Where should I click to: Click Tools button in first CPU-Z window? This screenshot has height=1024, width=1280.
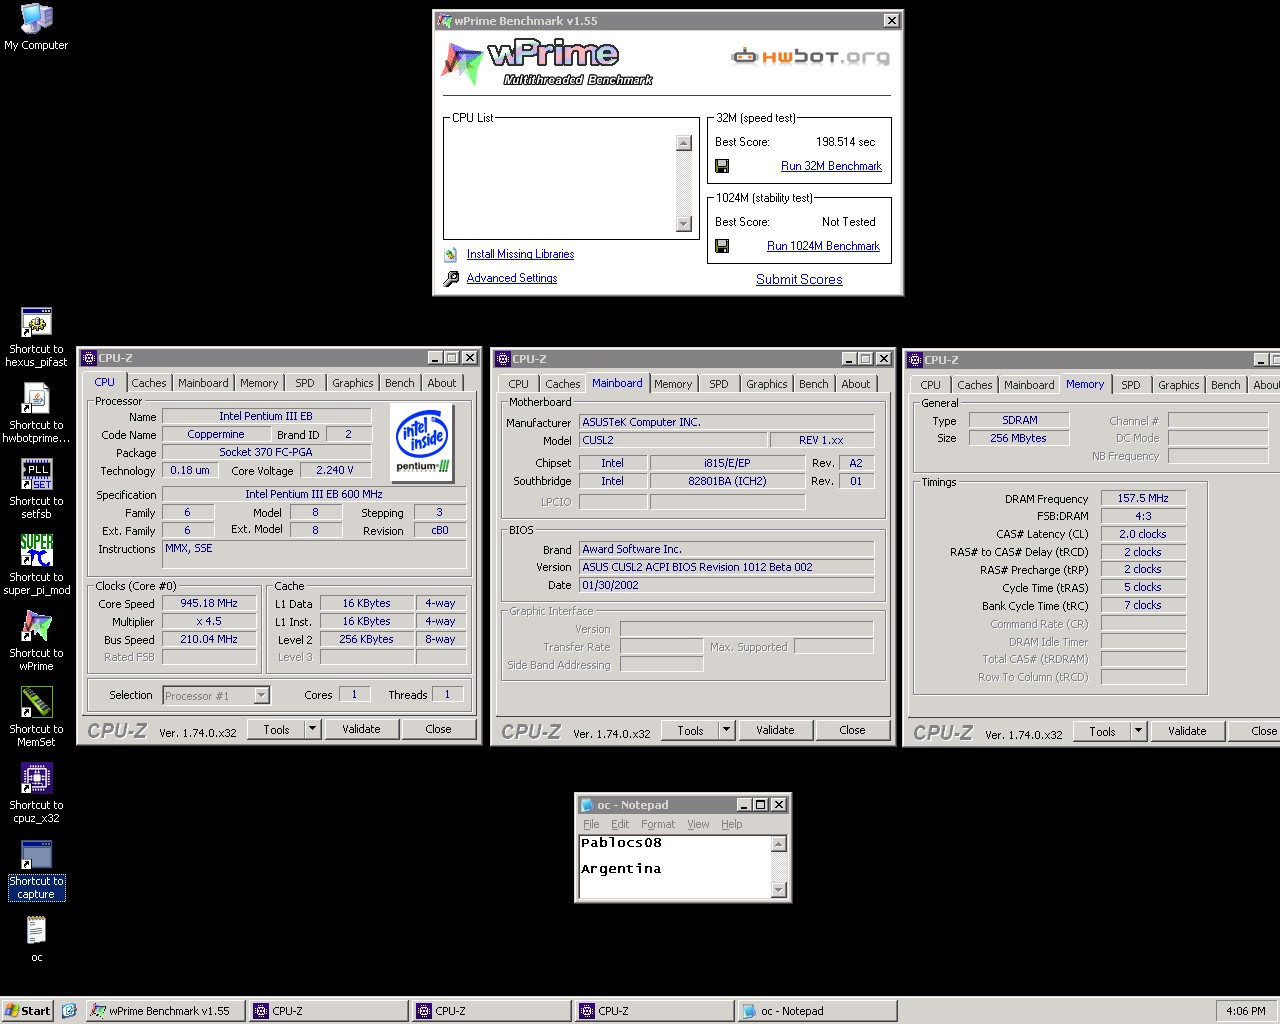pos(277,729)
